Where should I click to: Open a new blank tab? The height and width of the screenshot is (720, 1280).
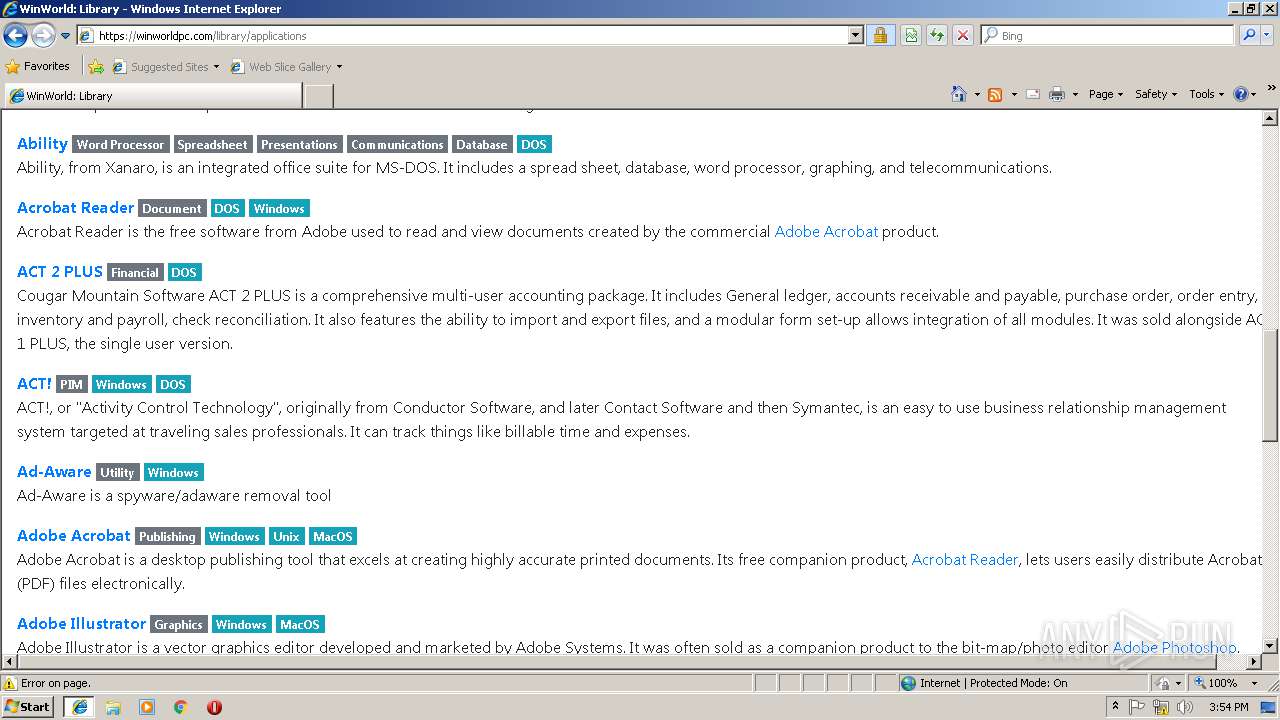pos(318,96)
